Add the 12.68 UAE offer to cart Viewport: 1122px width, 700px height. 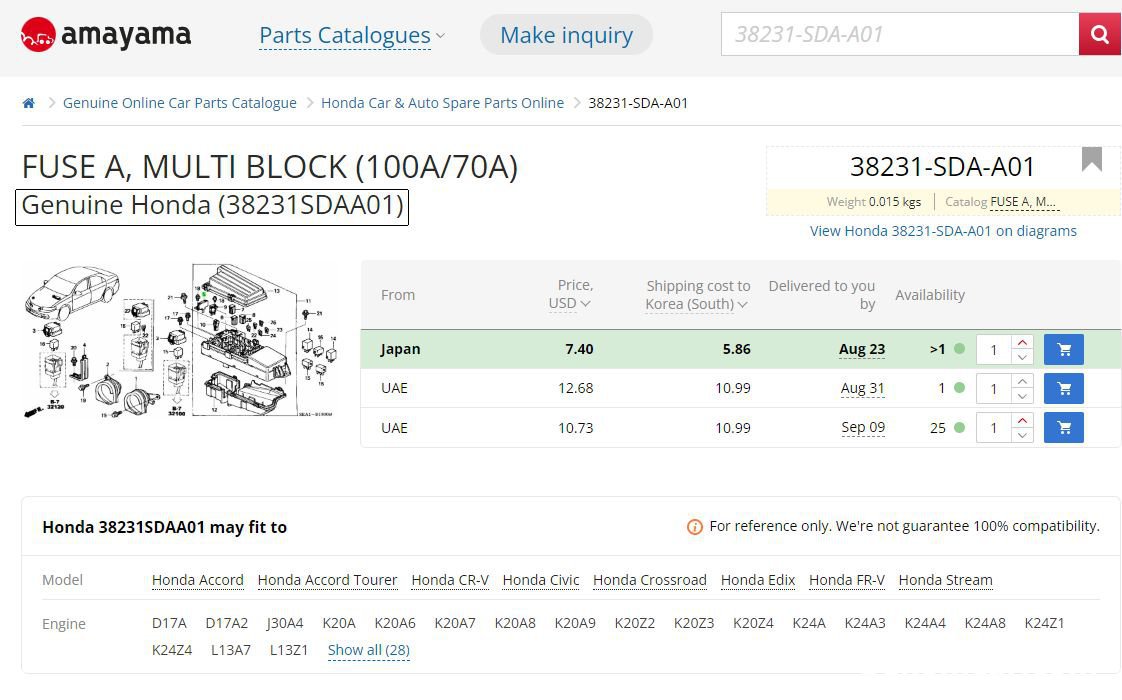(1063, 388)
